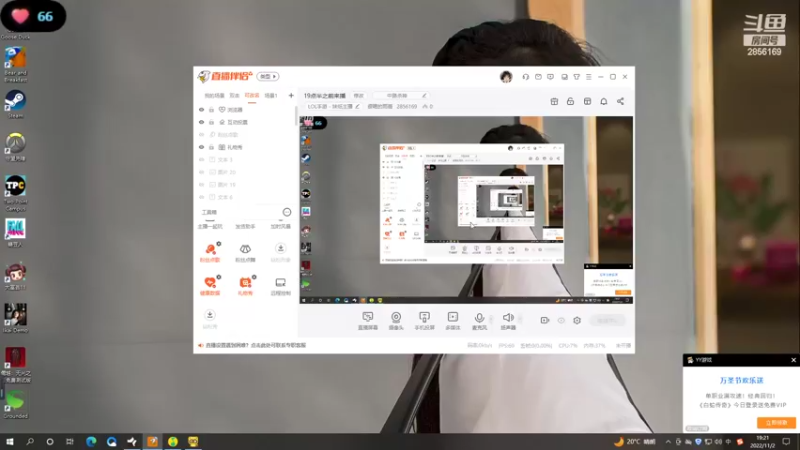
Task: Show the hidden 文本 6 layer
Action: (x=202, y=197)
